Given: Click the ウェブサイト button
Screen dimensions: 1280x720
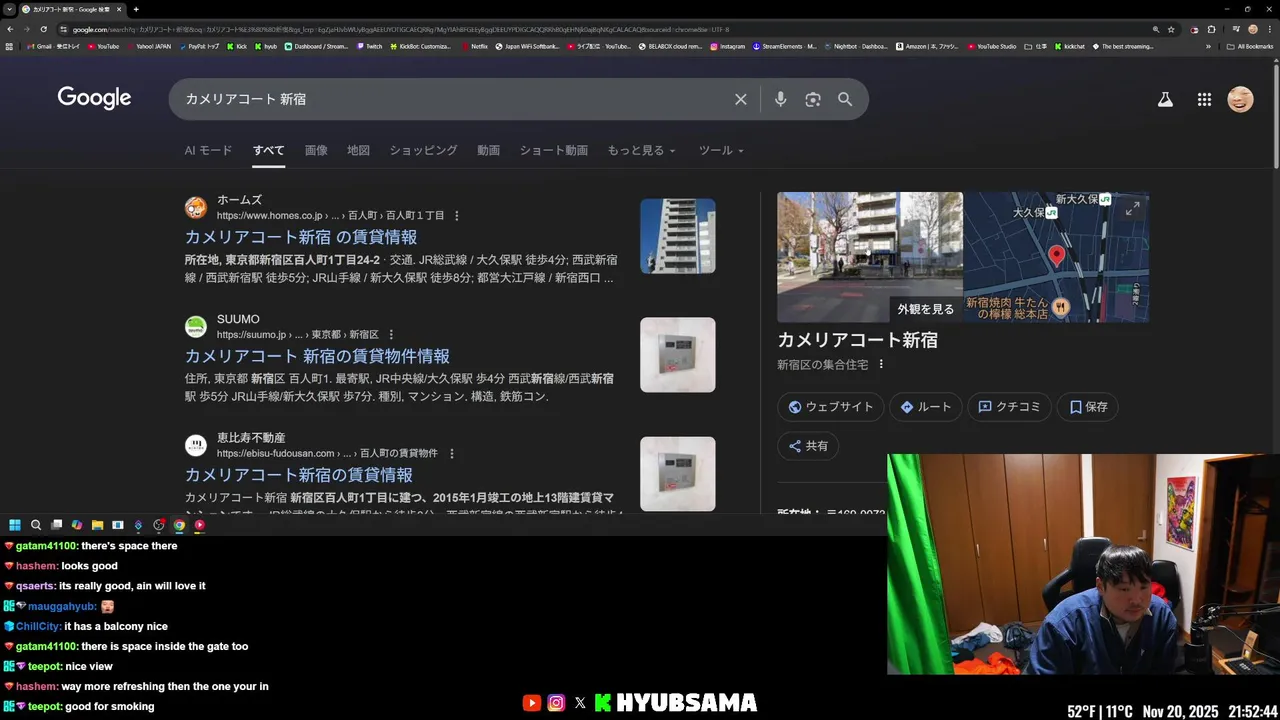Looking at the screenshot, I should (829, 407).
